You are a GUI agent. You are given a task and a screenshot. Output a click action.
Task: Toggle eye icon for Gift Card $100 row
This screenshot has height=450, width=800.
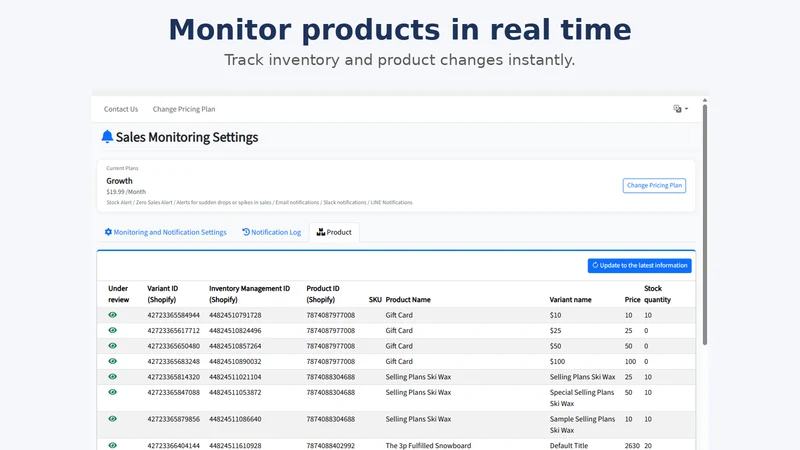point(113,361)
